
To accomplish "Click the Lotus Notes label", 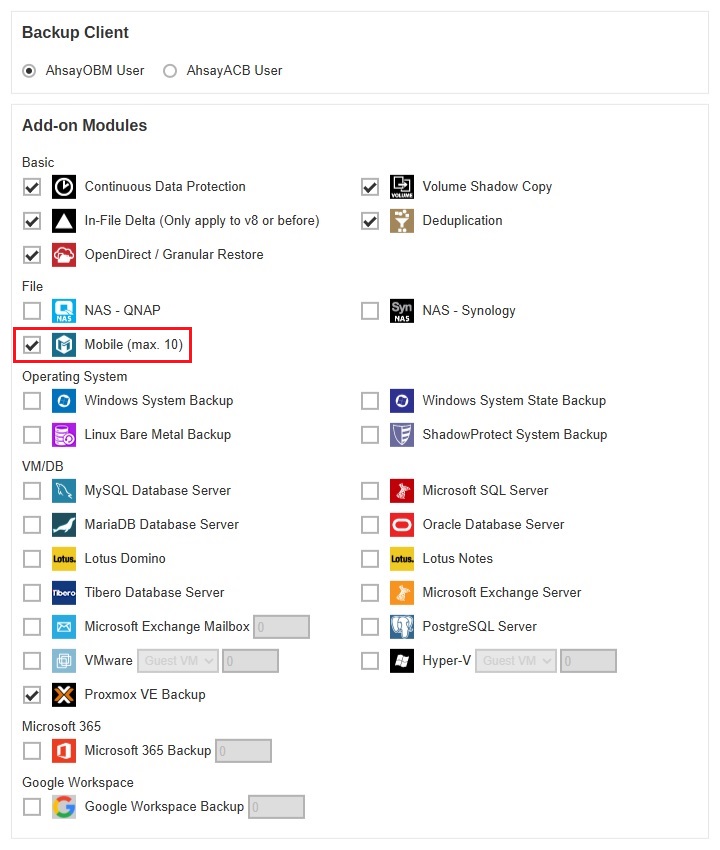I will click(458, 559).
